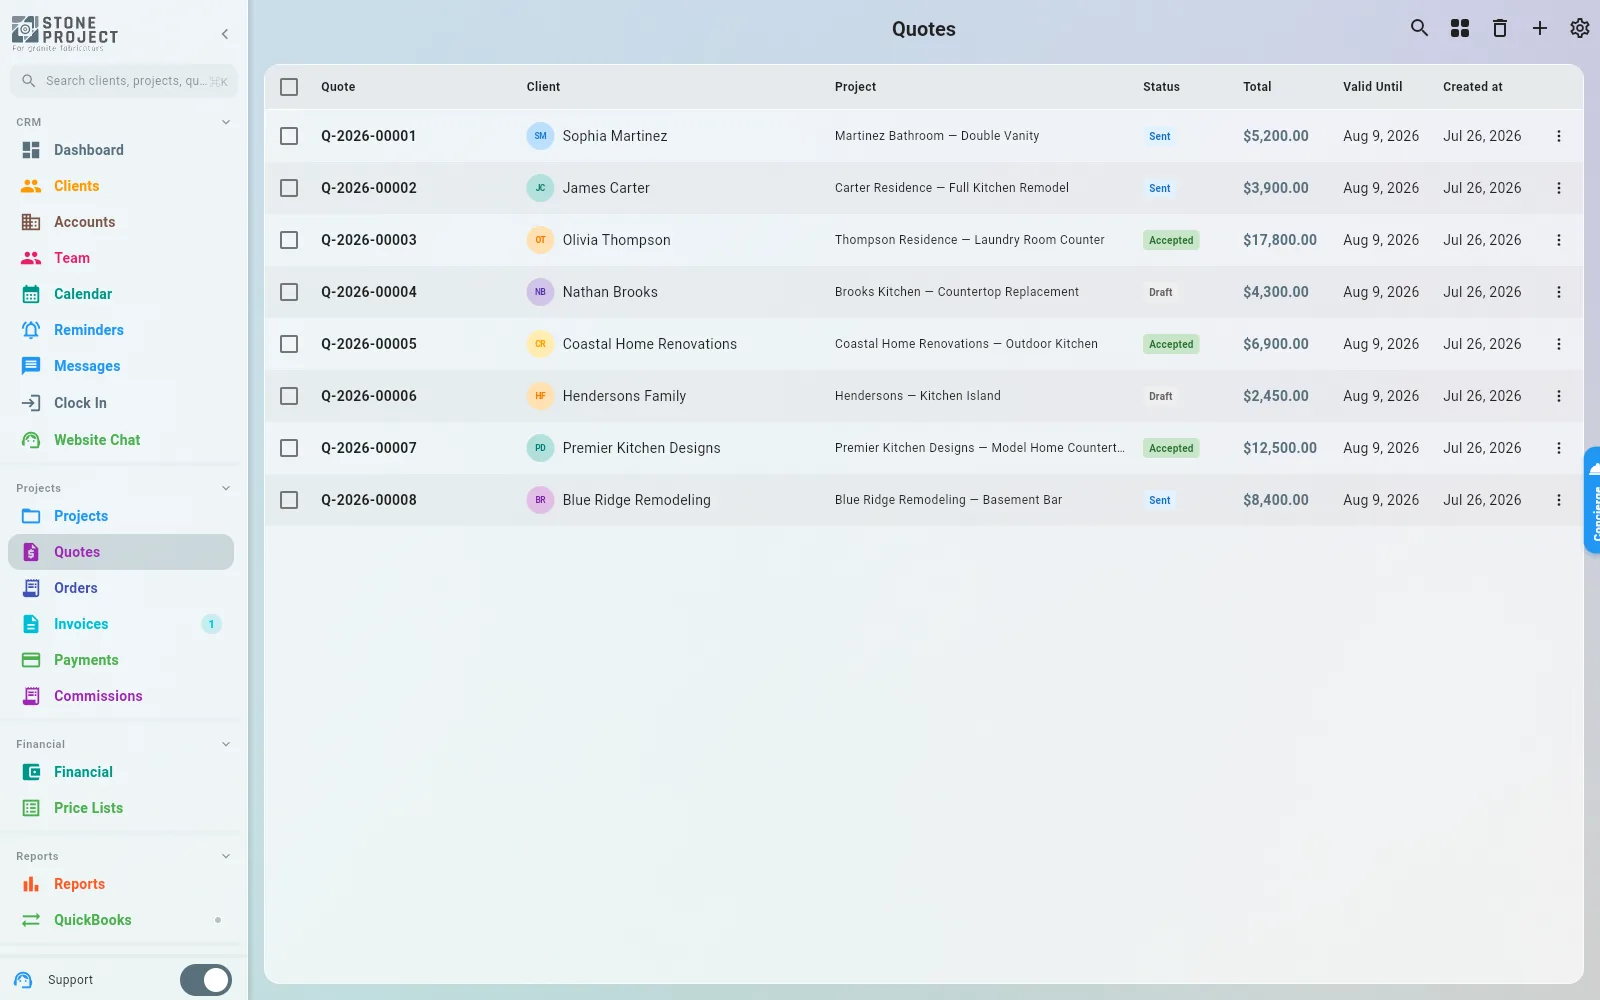This screenshot has width=1600, height=1000.
Task: Toggle the select-all quotes checkbox
Action: 289,87
